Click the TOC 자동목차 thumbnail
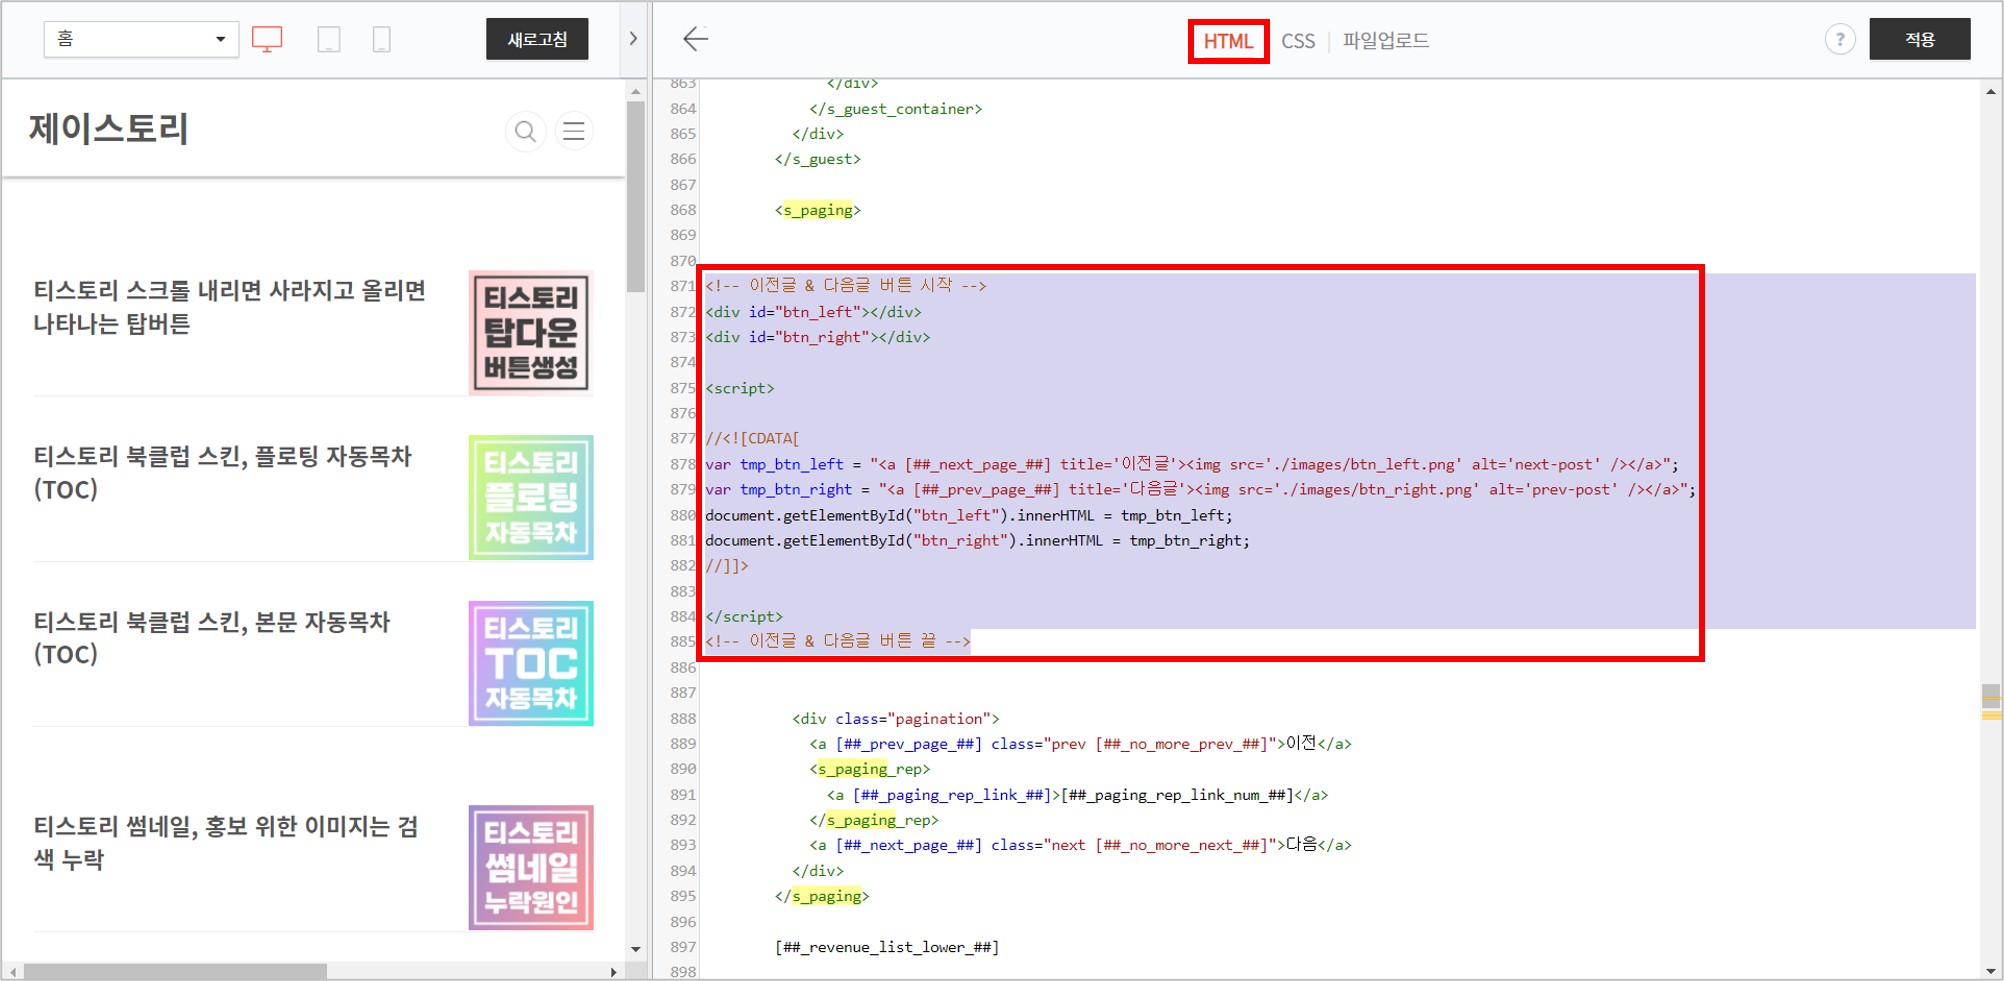The height and width of the screenshot is (981, 2004). coord(531,663)
